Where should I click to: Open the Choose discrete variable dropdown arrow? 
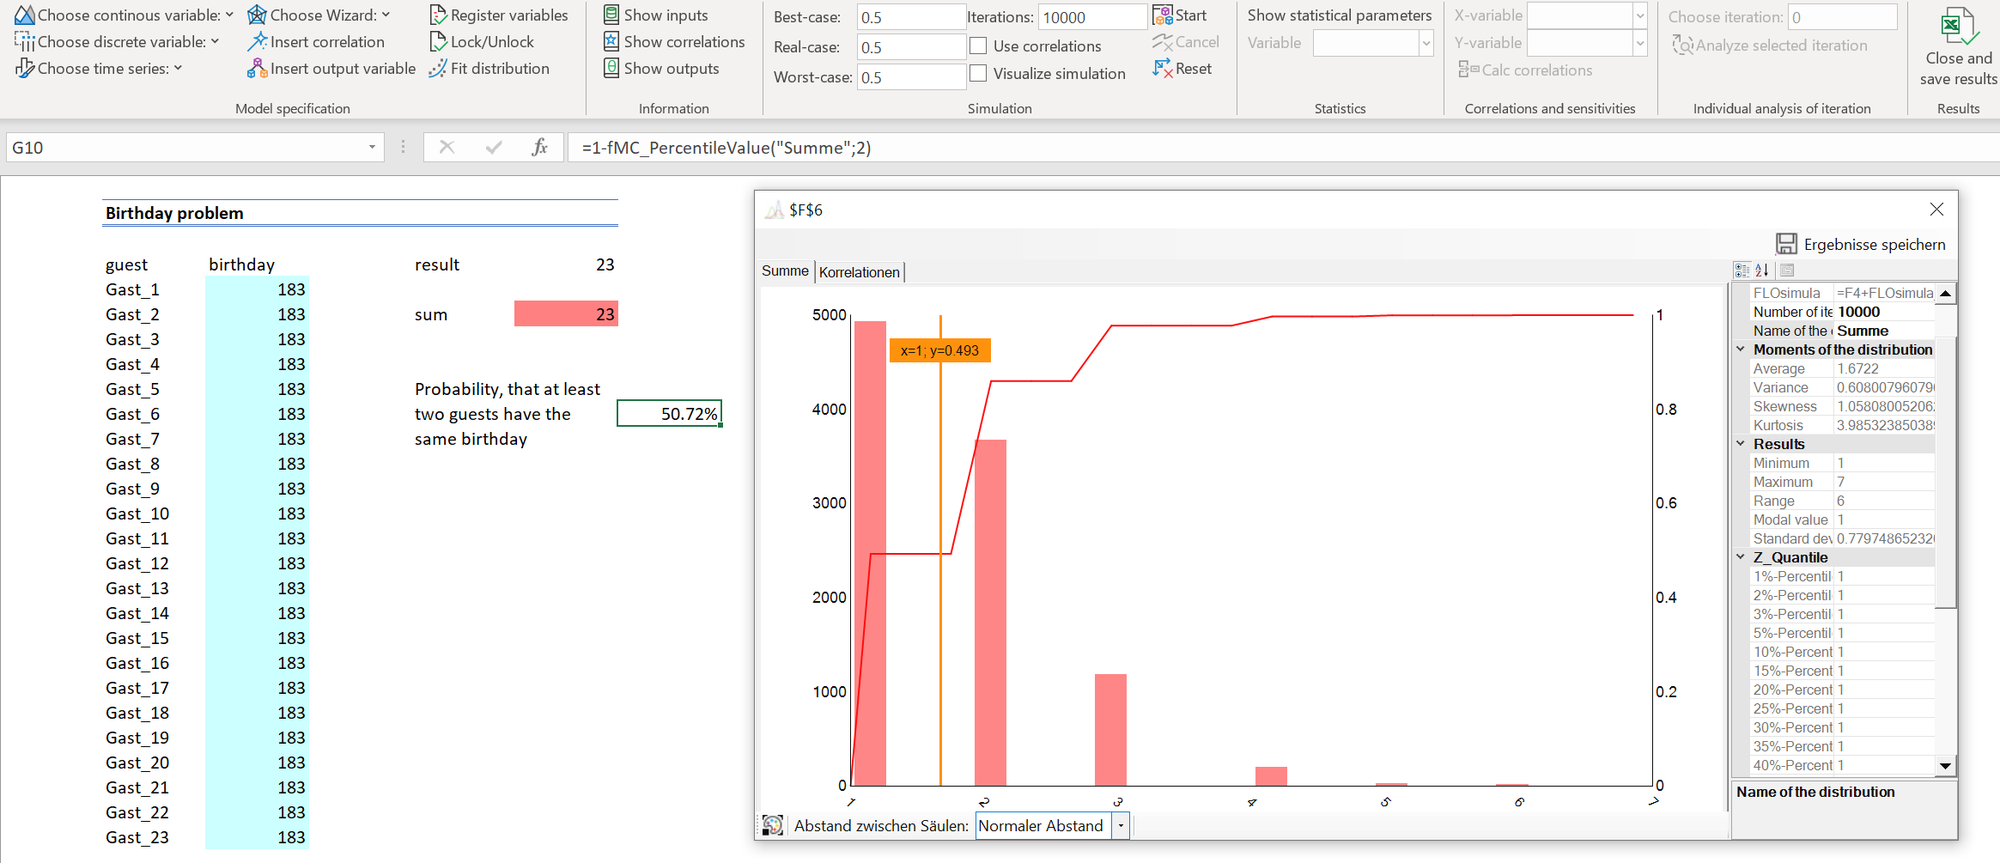214,42
